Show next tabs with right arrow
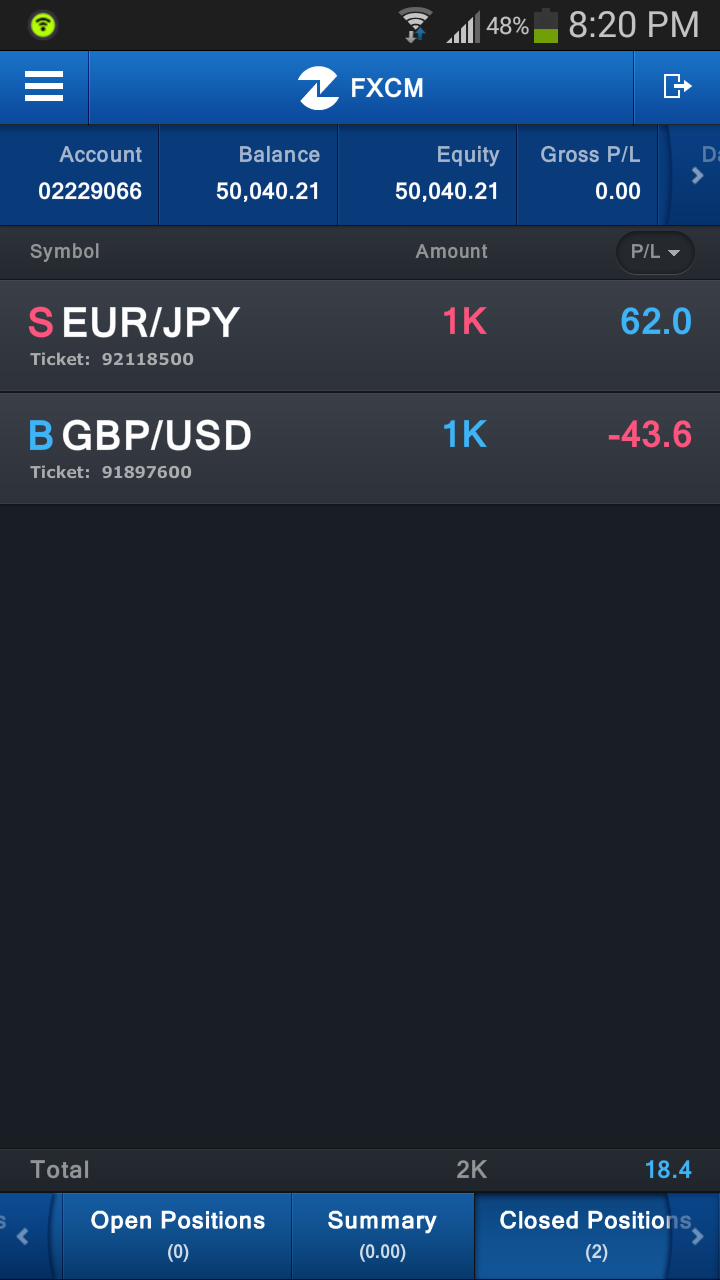Image resolution: width=720 pixels, height=1280 pixels. [698, 1236]
